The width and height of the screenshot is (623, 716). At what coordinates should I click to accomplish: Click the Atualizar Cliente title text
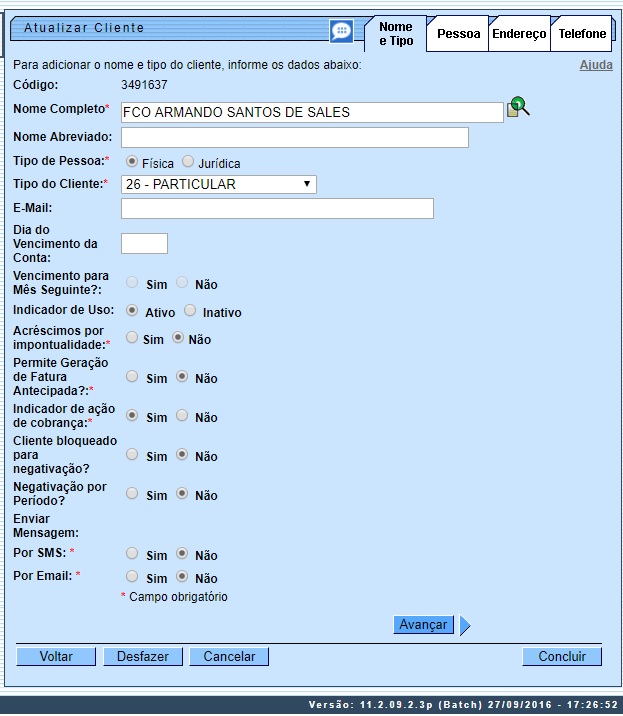tap(84, 28)
